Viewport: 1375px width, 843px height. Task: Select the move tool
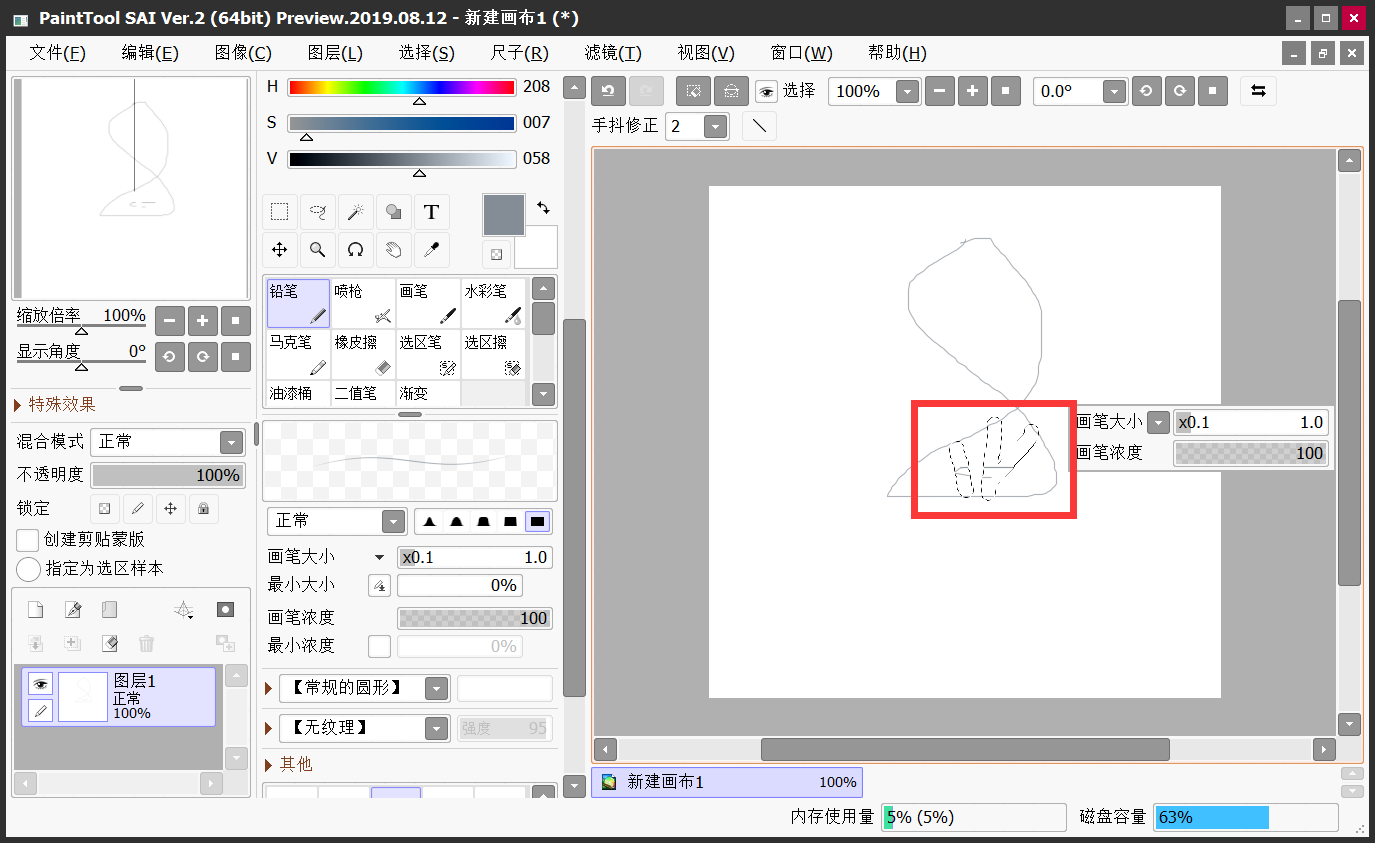pos(280,250)
